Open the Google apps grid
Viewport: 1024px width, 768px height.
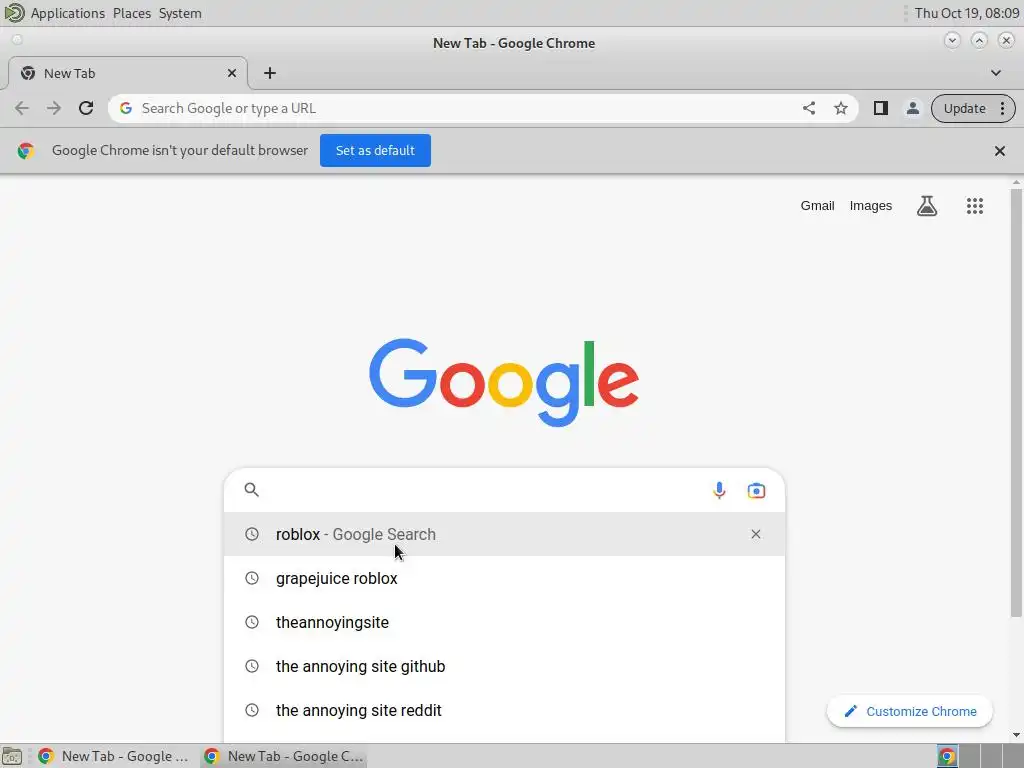coord(974,206)
